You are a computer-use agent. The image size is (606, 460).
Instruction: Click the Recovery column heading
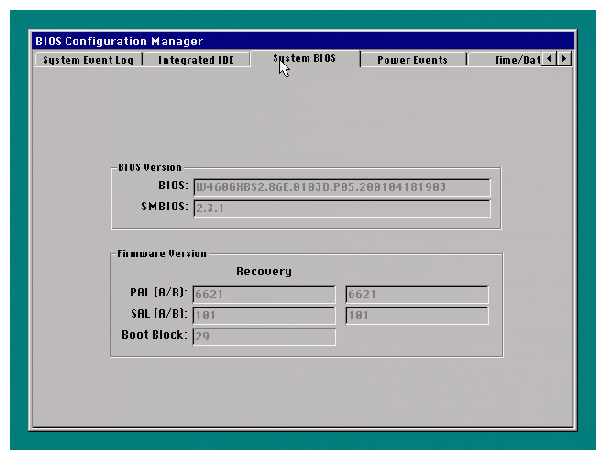click(264, 271)
